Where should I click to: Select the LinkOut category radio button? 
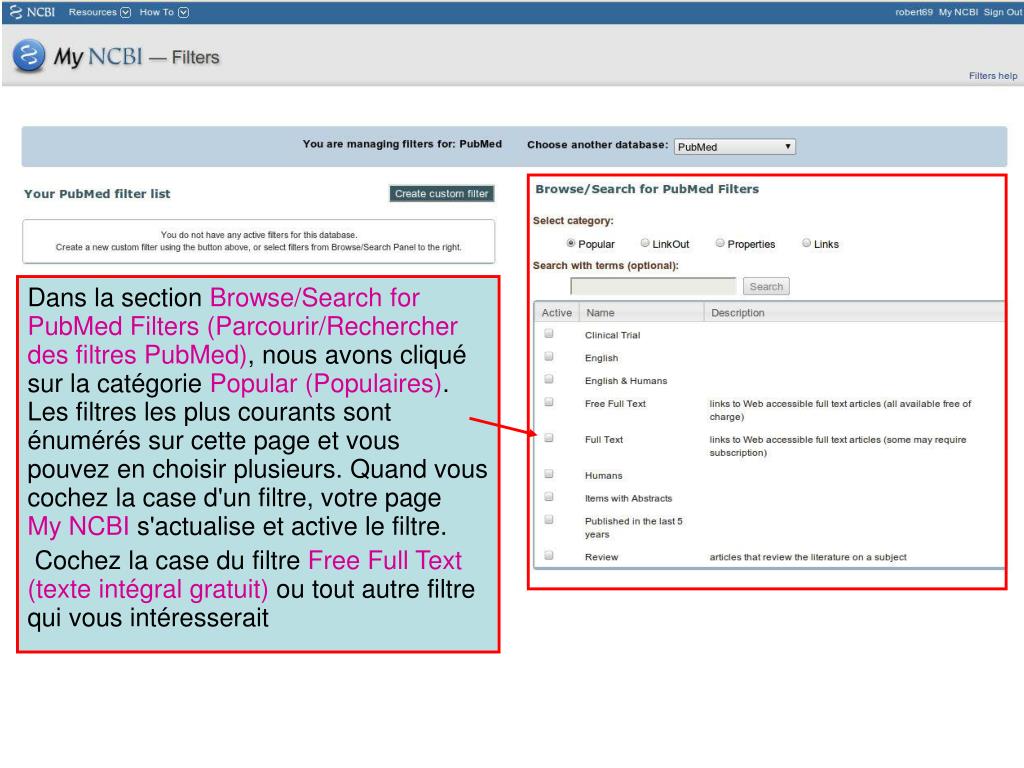point(645,243)
